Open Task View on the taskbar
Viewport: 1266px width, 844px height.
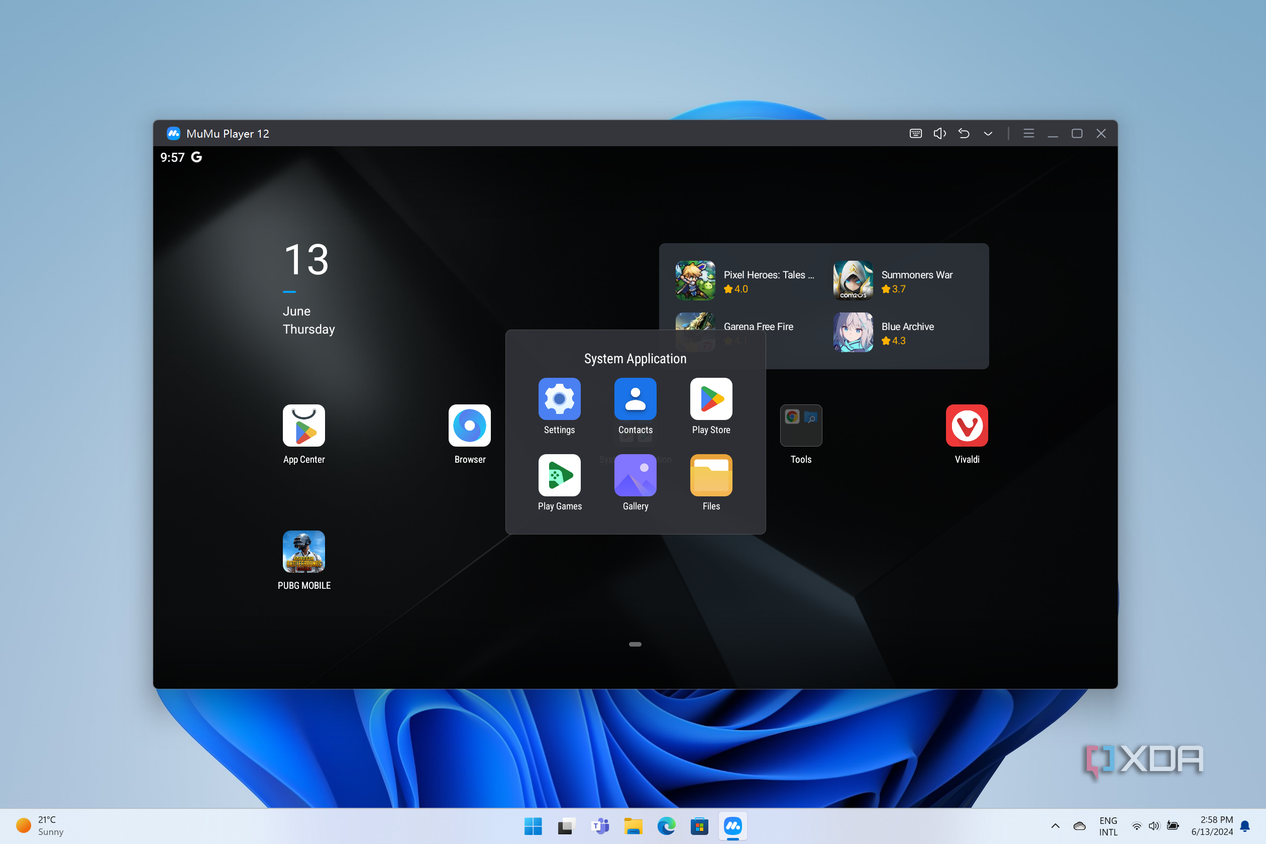tap(566, 826)
